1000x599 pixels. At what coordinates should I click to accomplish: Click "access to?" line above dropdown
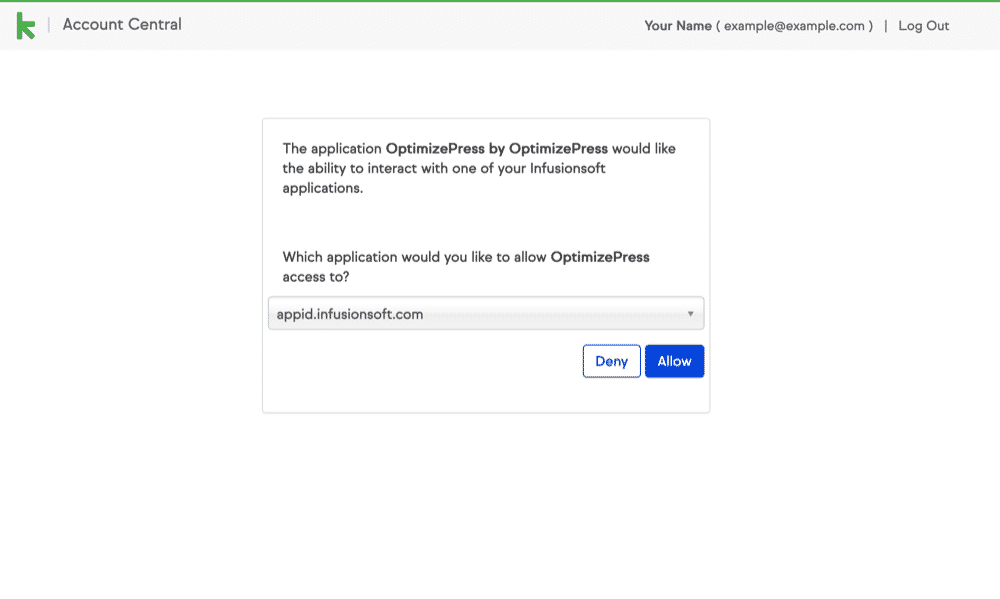316,277
